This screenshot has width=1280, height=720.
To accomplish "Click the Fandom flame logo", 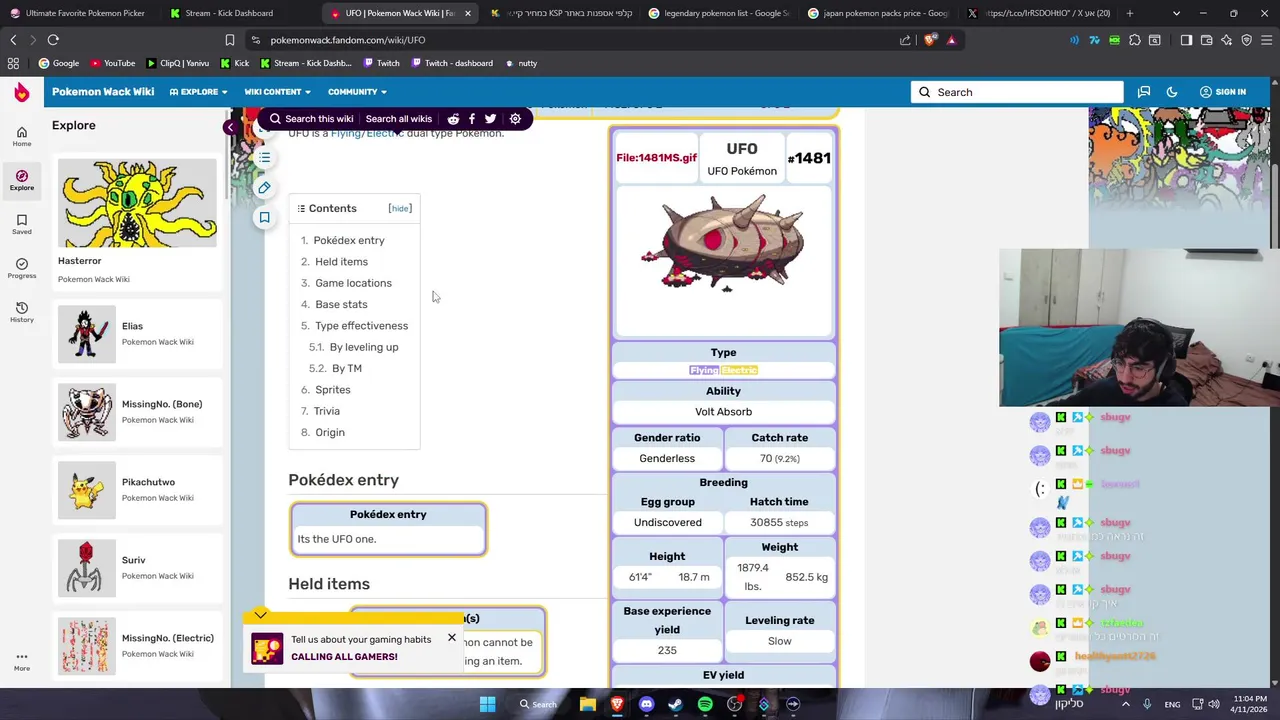I will 21,92.
